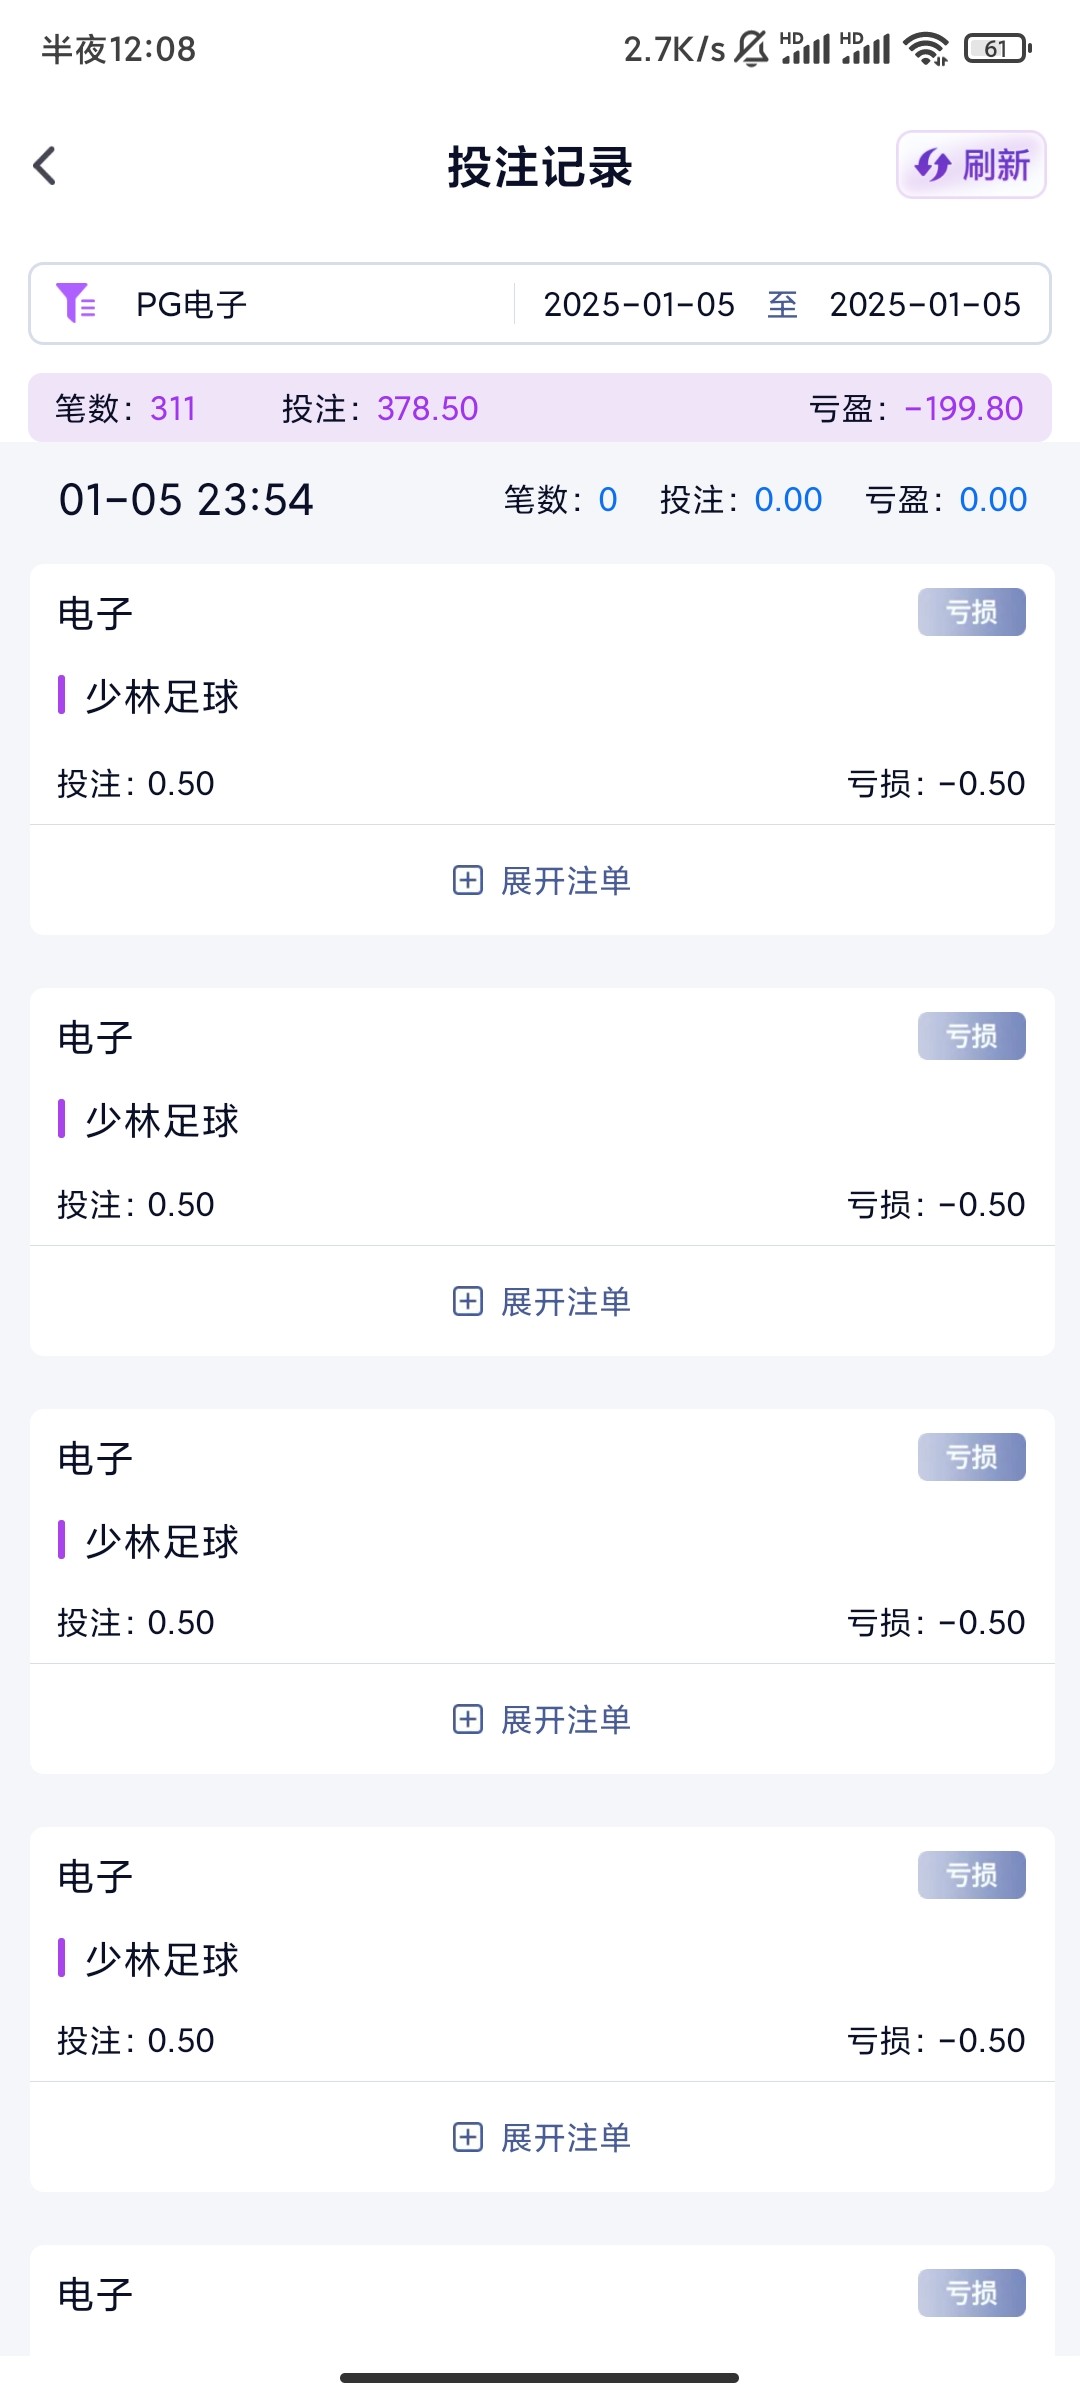Image resolution: width=1080 pixels, height=2400 pixels.
Task: Tap the purple filter funnel icon
Action: click(x=76, y=303)
